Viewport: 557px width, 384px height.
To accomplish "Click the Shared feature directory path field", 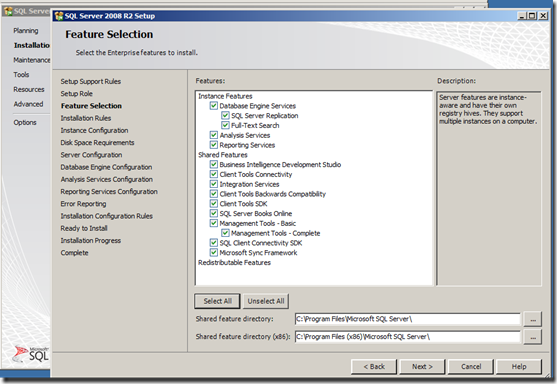I will [408, 319].
